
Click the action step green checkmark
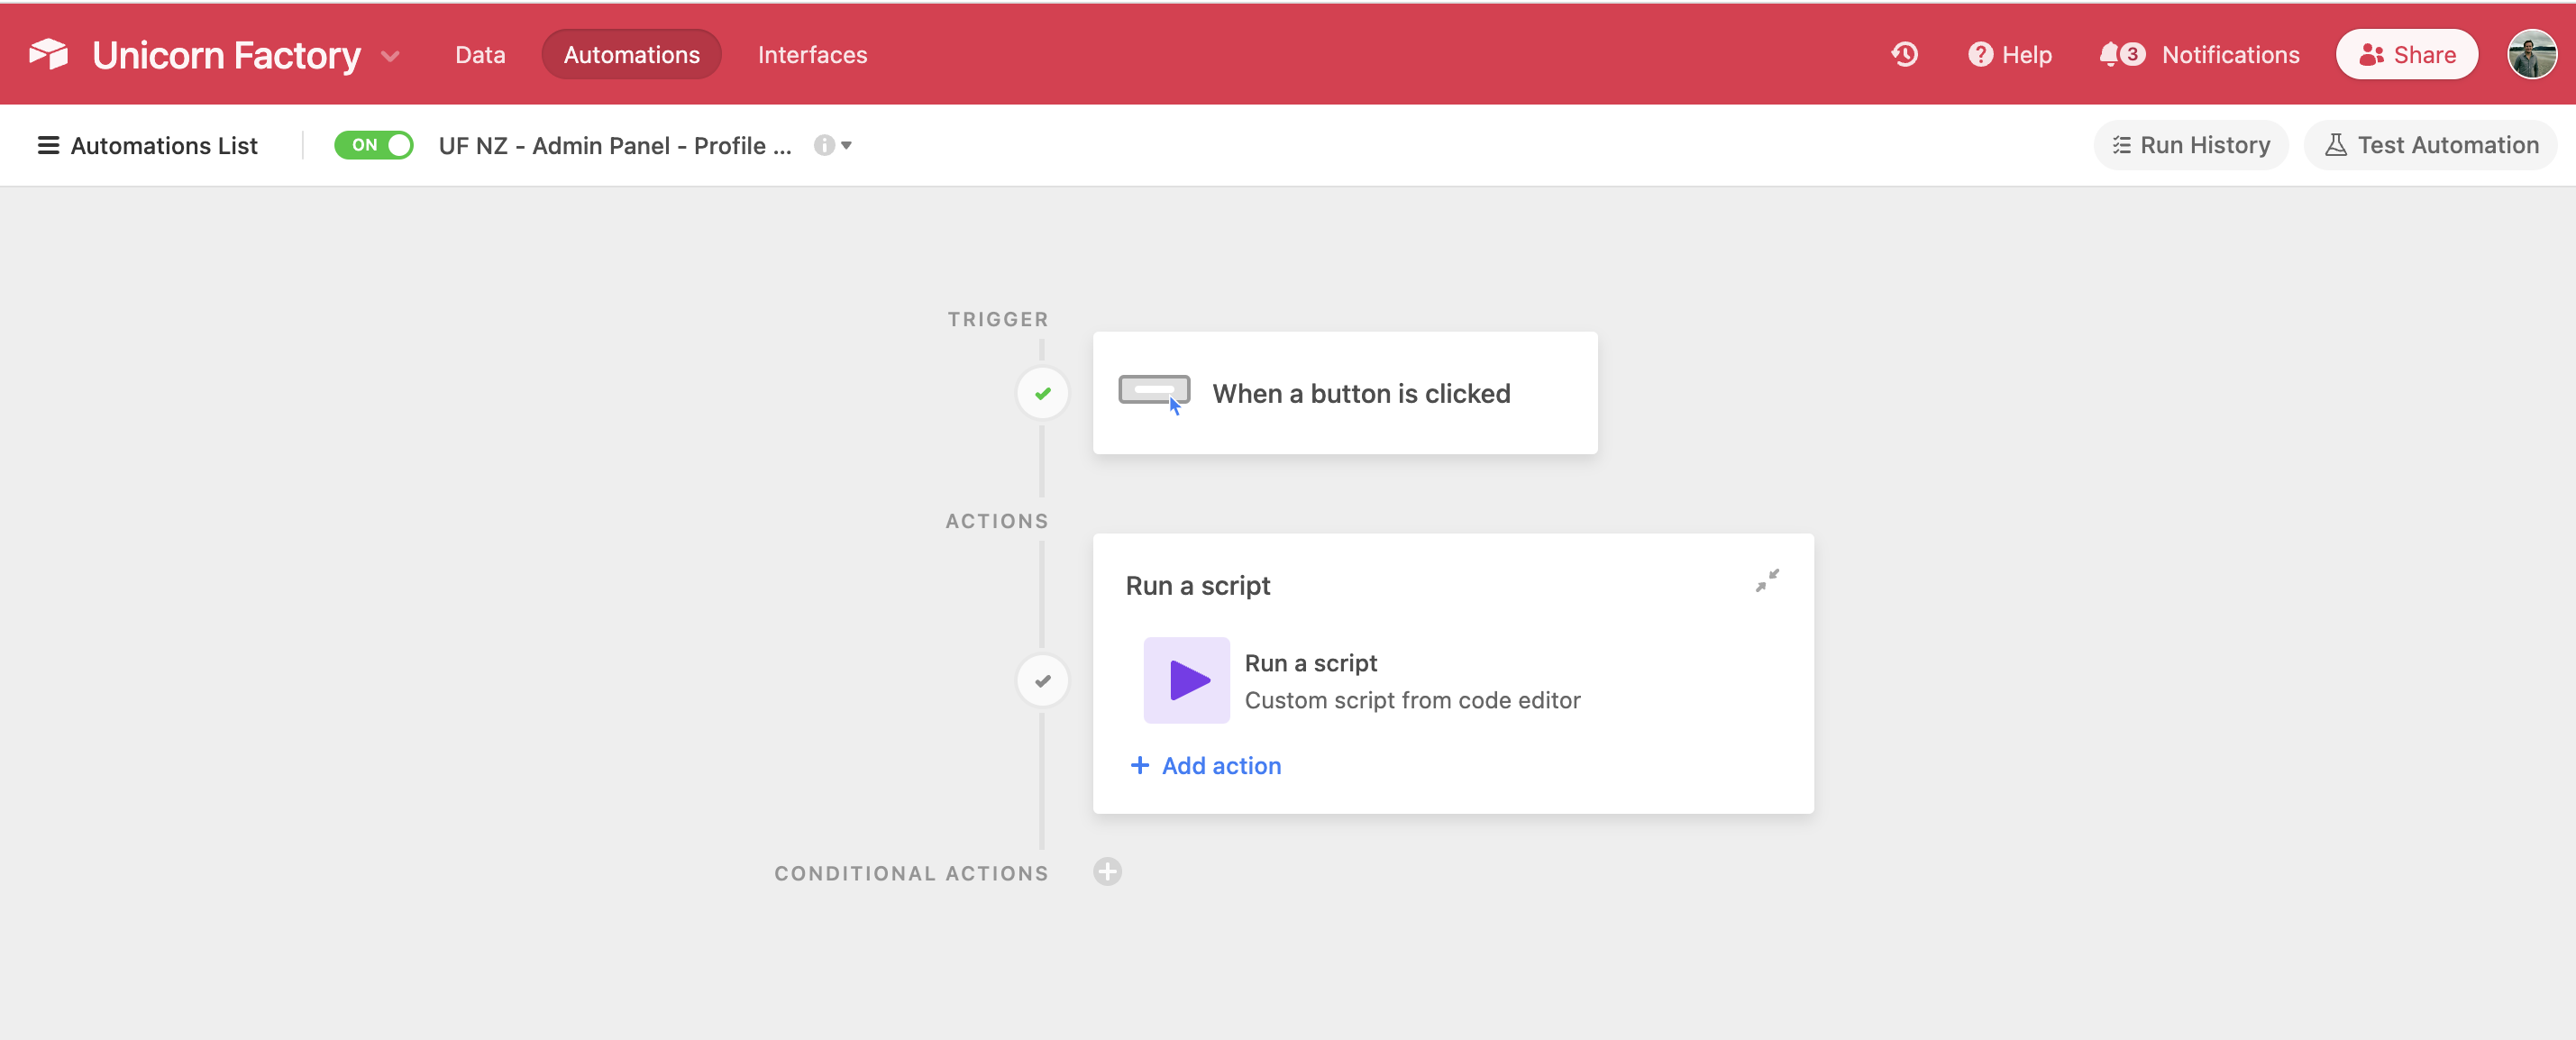pyautogui.click(x=1042, y=680)
